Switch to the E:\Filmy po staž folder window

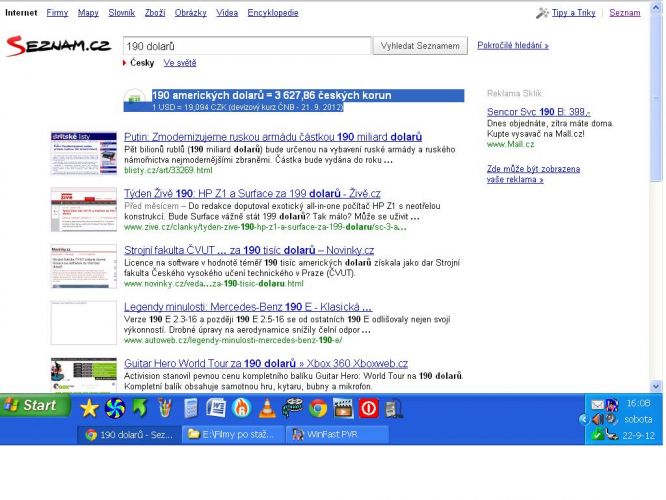pyautogui.click(x=233, y=434)
